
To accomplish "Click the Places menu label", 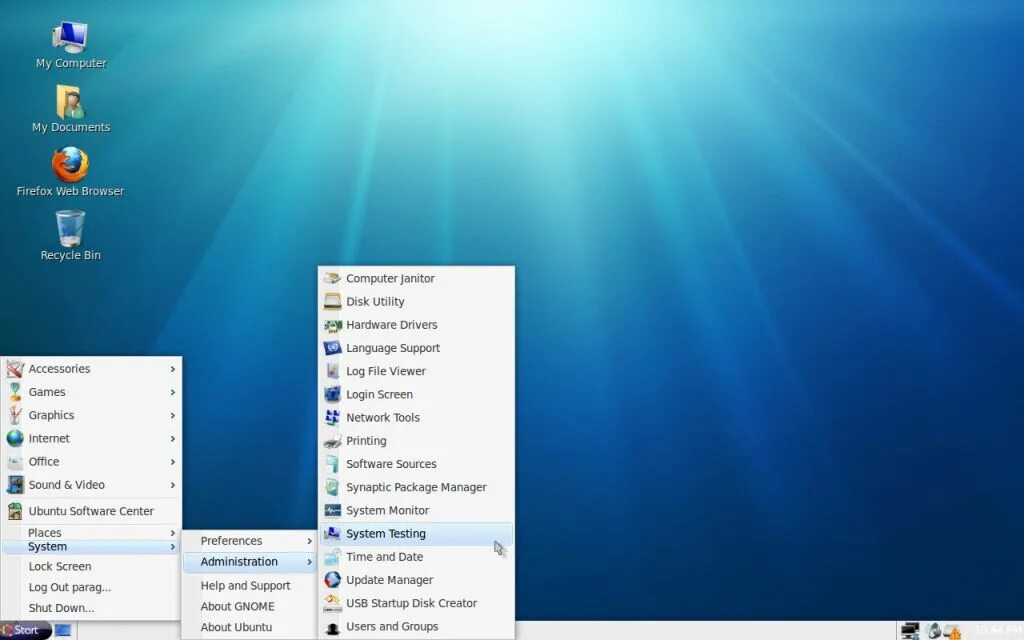I will tap(44, 533).
